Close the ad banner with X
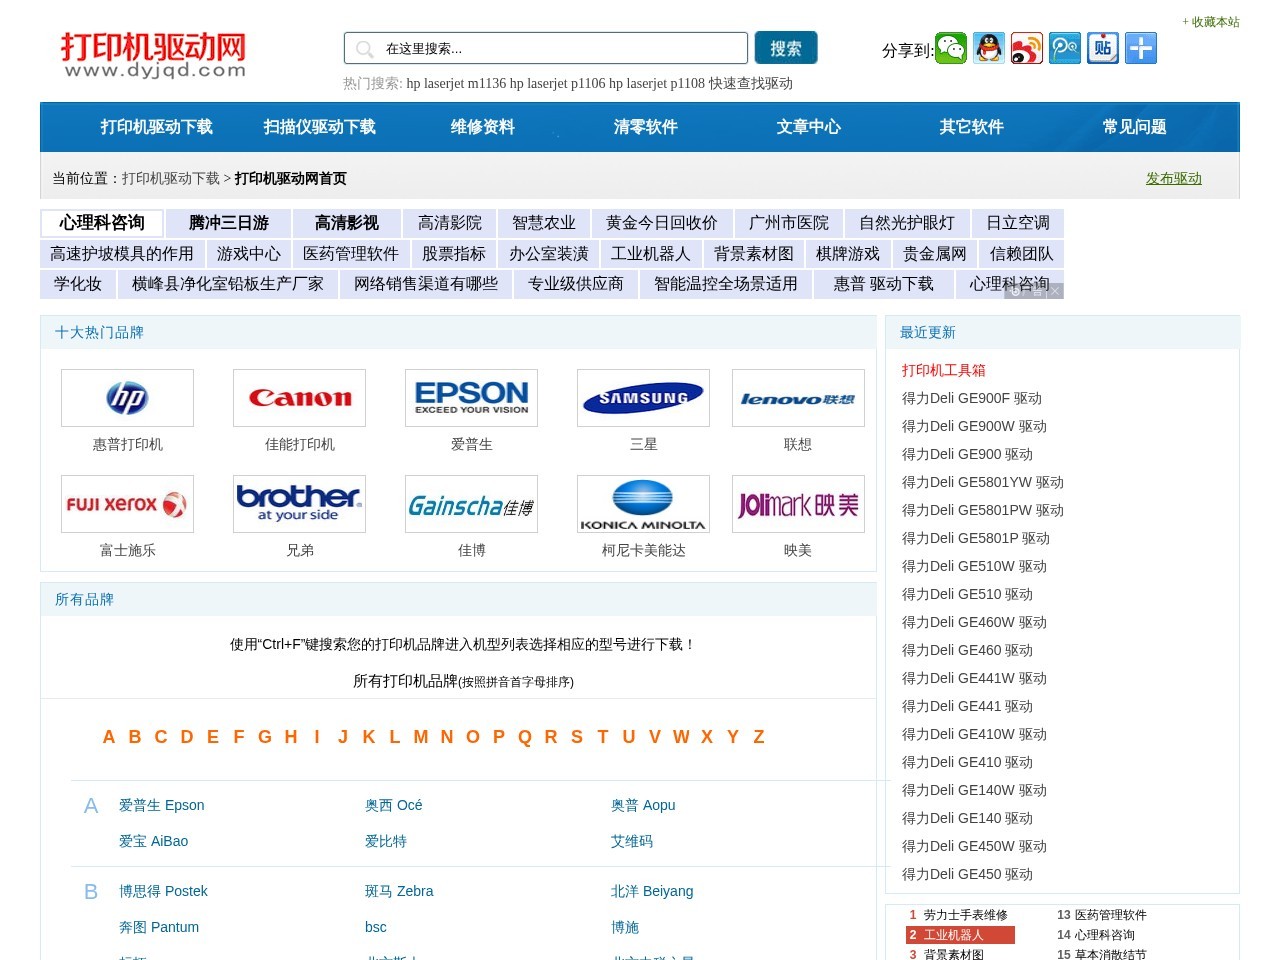The height and width of the screenshot is (960, 1280). coord(1055,291)
